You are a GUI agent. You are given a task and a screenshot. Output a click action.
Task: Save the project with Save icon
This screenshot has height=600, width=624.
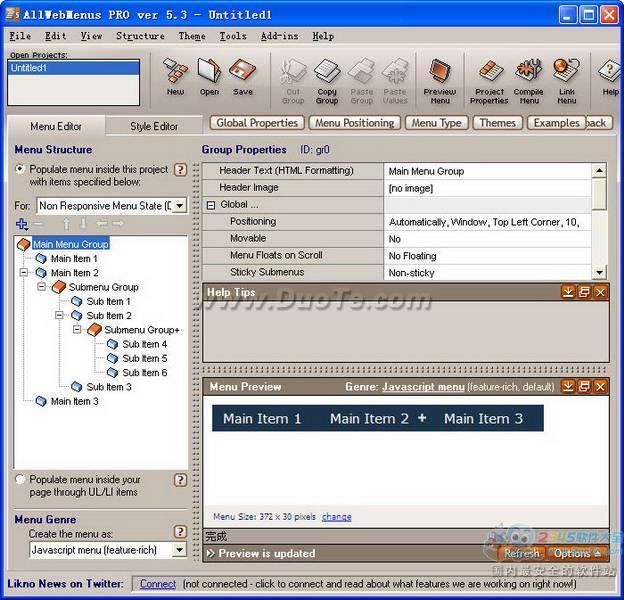point(243,77)
